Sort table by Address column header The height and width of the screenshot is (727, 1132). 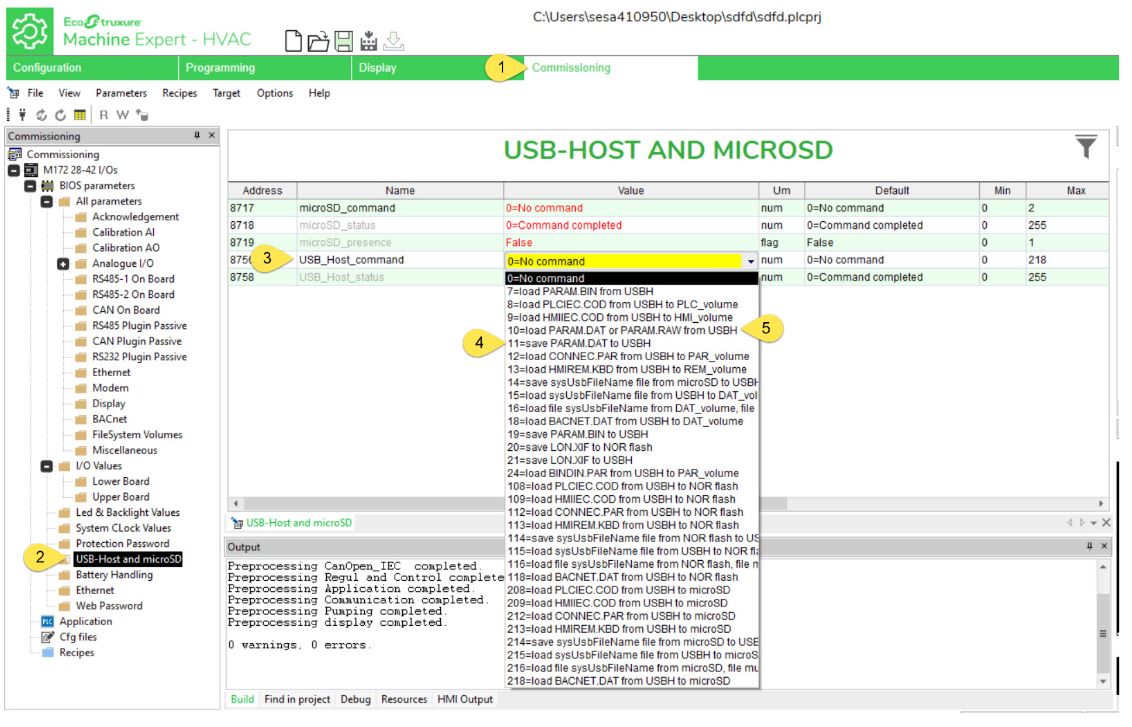262,191
